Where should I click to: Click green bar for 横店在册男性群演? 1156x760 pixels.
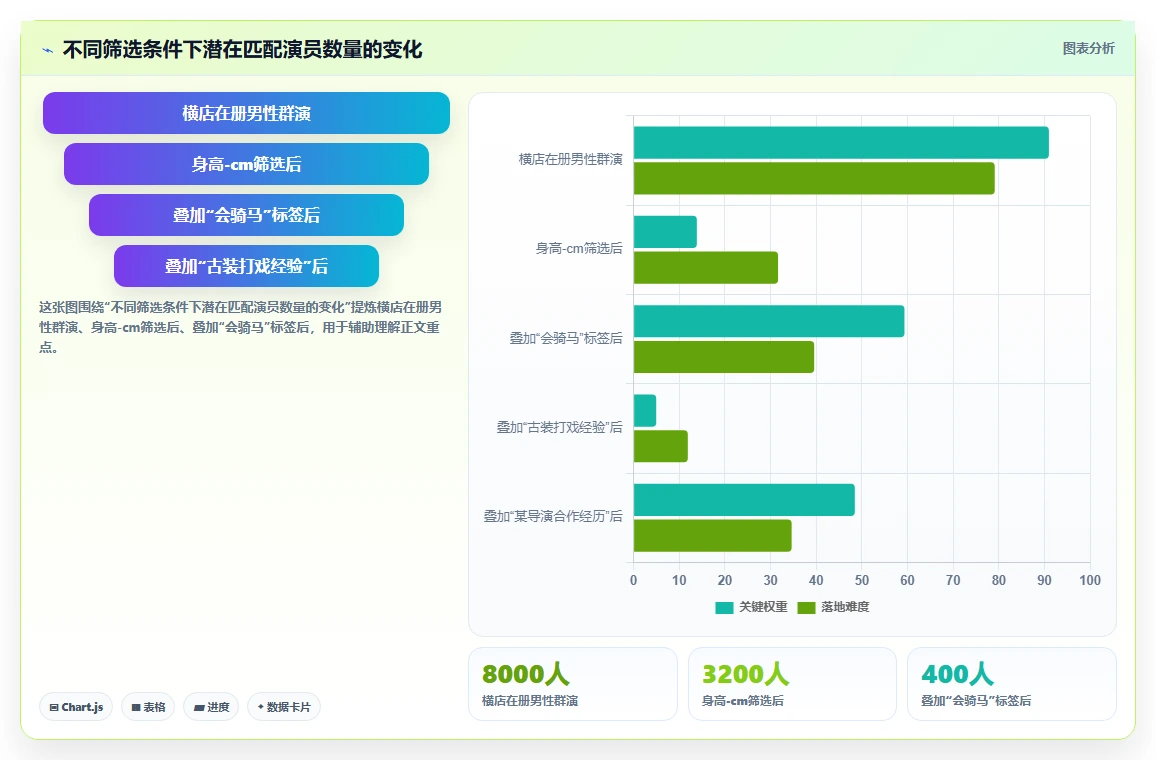coord(814,178)
